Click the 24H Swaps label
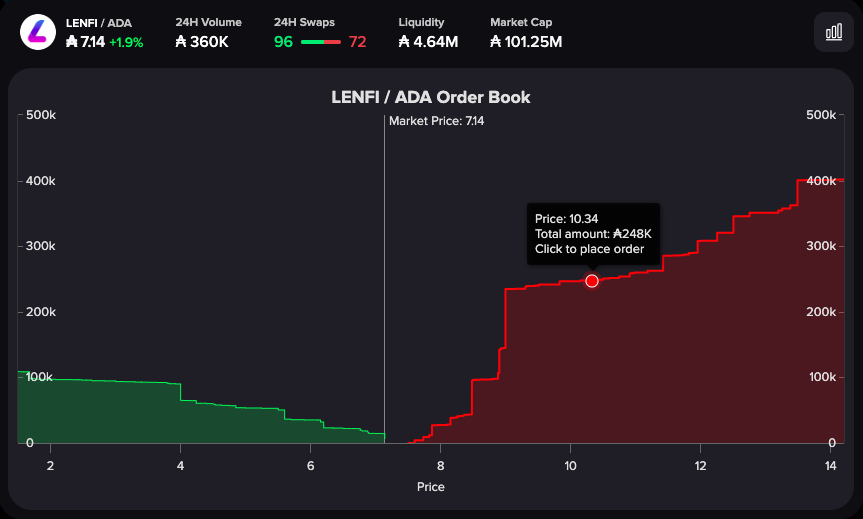Image resolution: width=863 pixels, height=519 pixels. point(304,23)
